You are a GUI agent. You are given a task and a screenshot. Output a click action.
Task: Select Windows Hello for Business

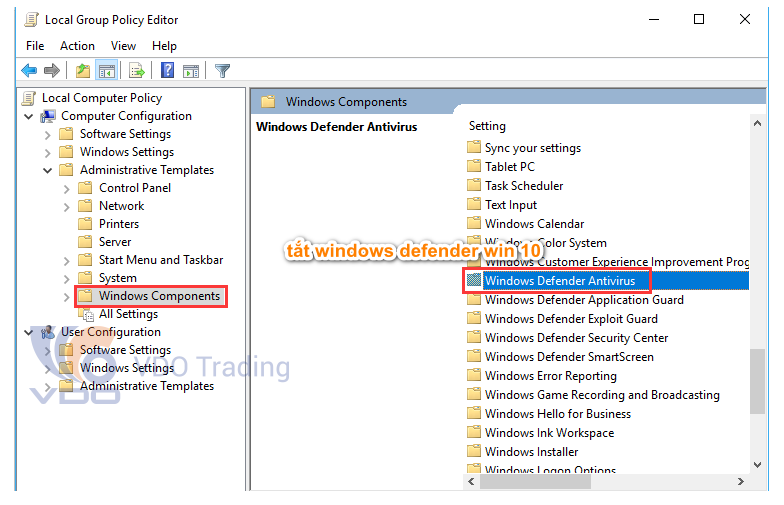coord(558,414)
